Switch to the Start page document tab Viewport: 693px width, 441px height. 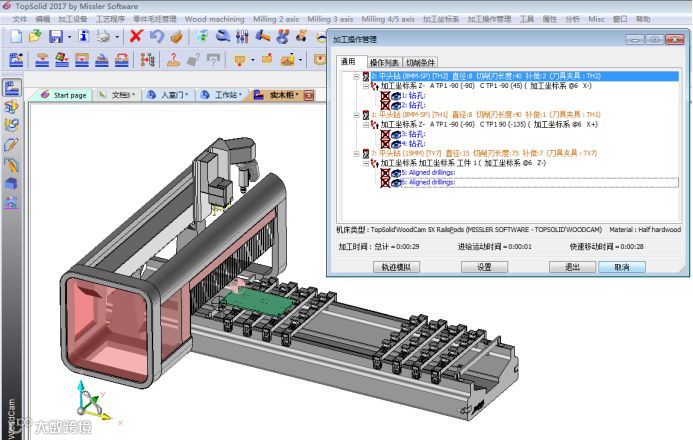[x=65, y=95]
